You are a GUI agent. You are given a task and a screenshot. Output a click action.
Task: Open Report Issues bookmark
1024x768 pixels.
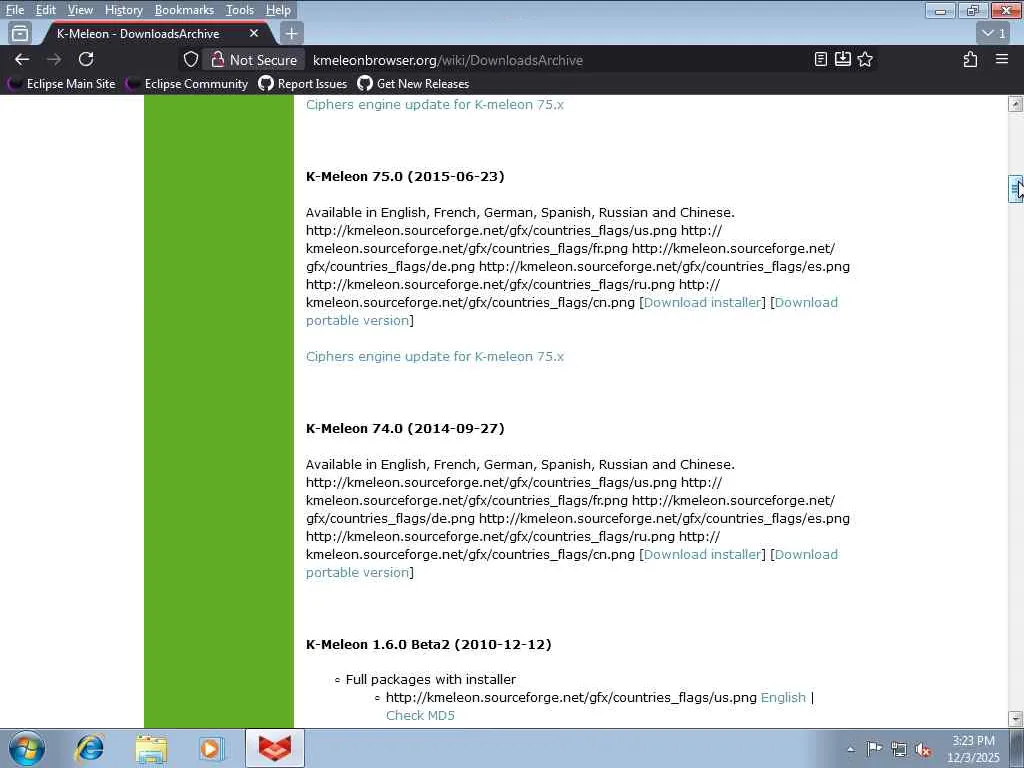[x=302, y=84]
